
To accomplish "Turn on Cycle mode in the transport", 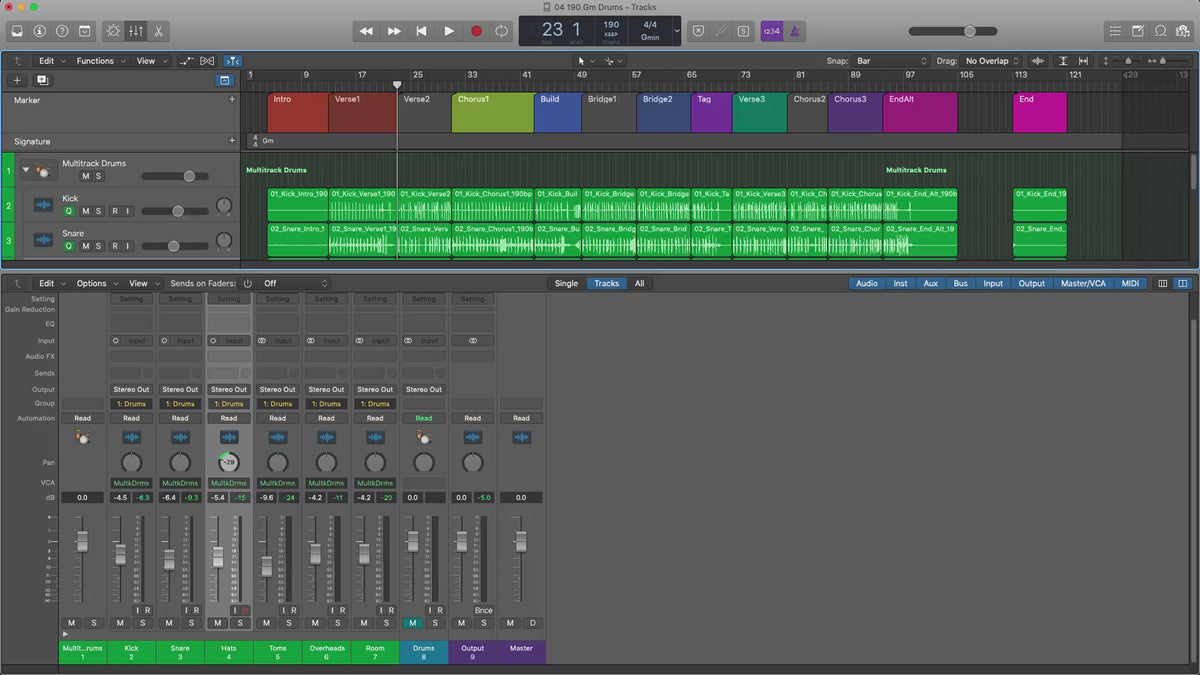I will [x=501, y=31].
